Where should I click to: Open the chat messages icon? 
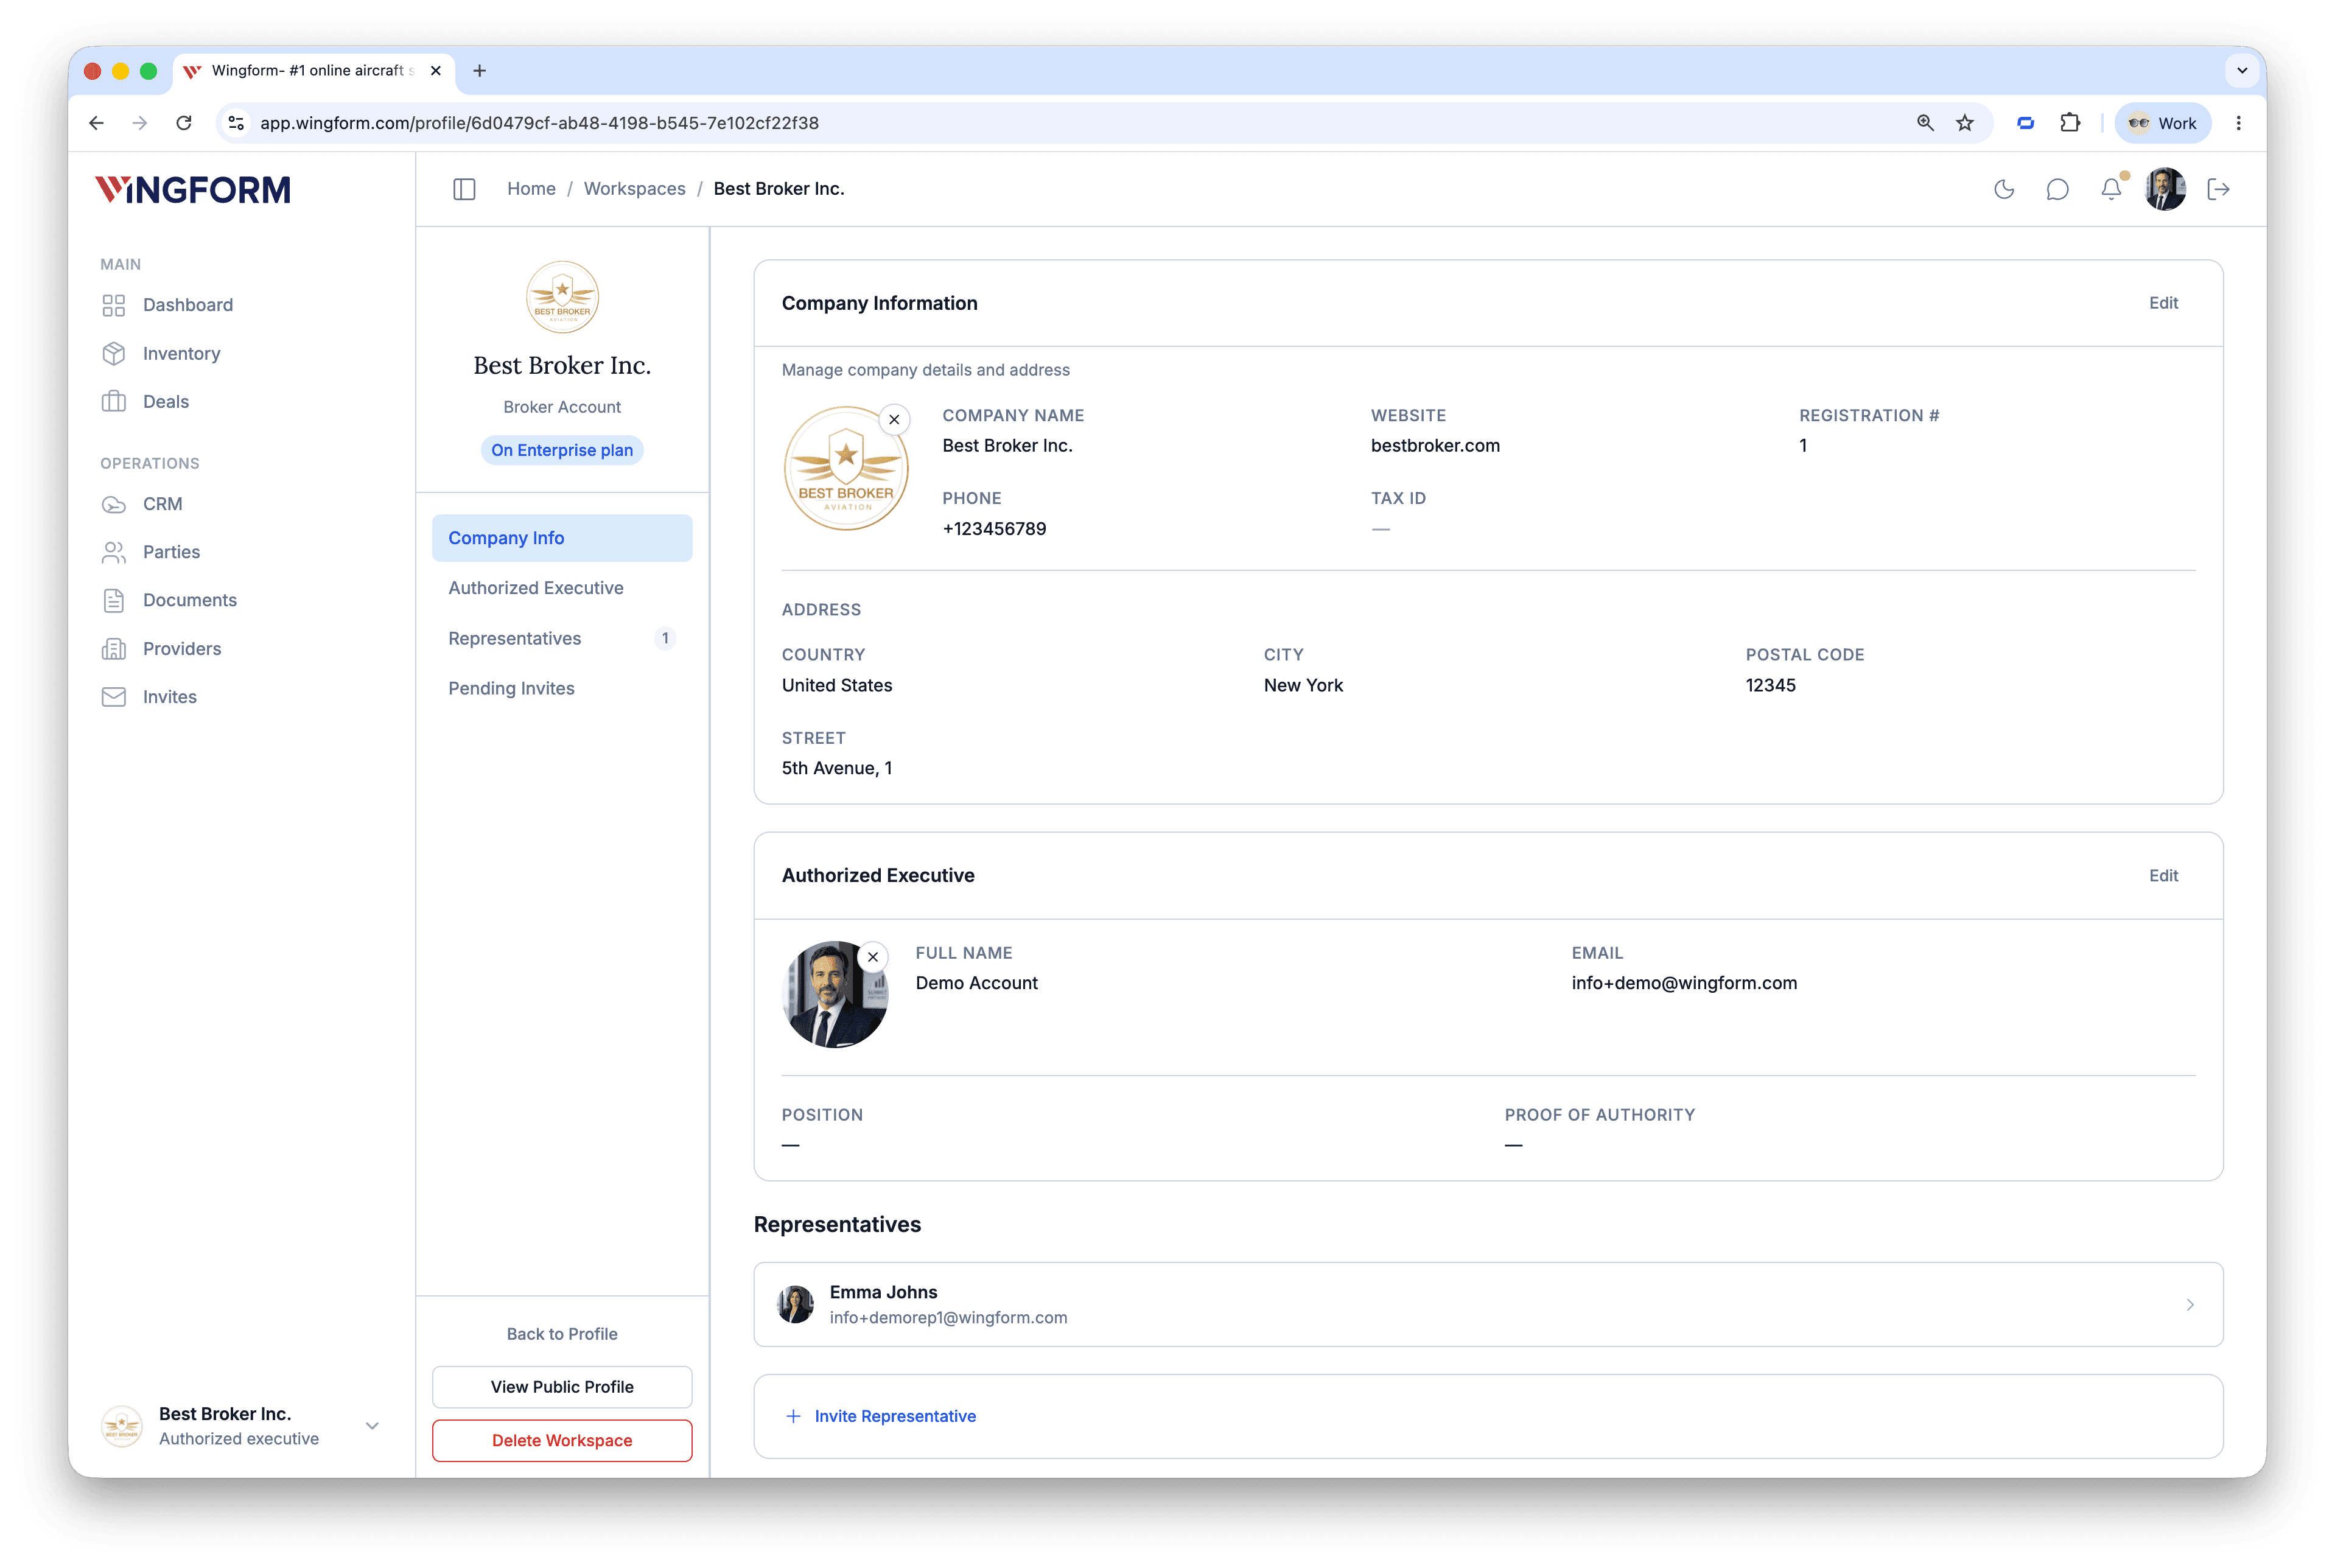pyautogui.click(x=2057, y=189)
